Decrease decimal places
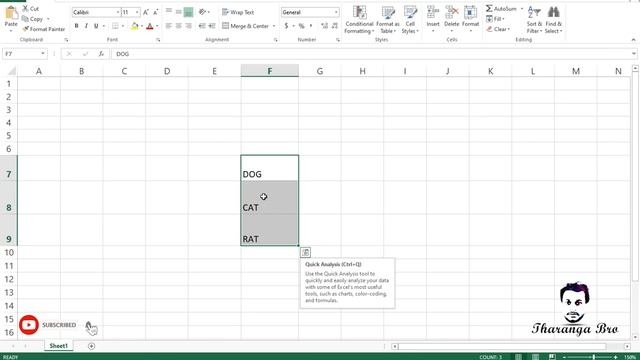This screenshot has width=640, height=360. pyautogui.click(x=335, y=26)
